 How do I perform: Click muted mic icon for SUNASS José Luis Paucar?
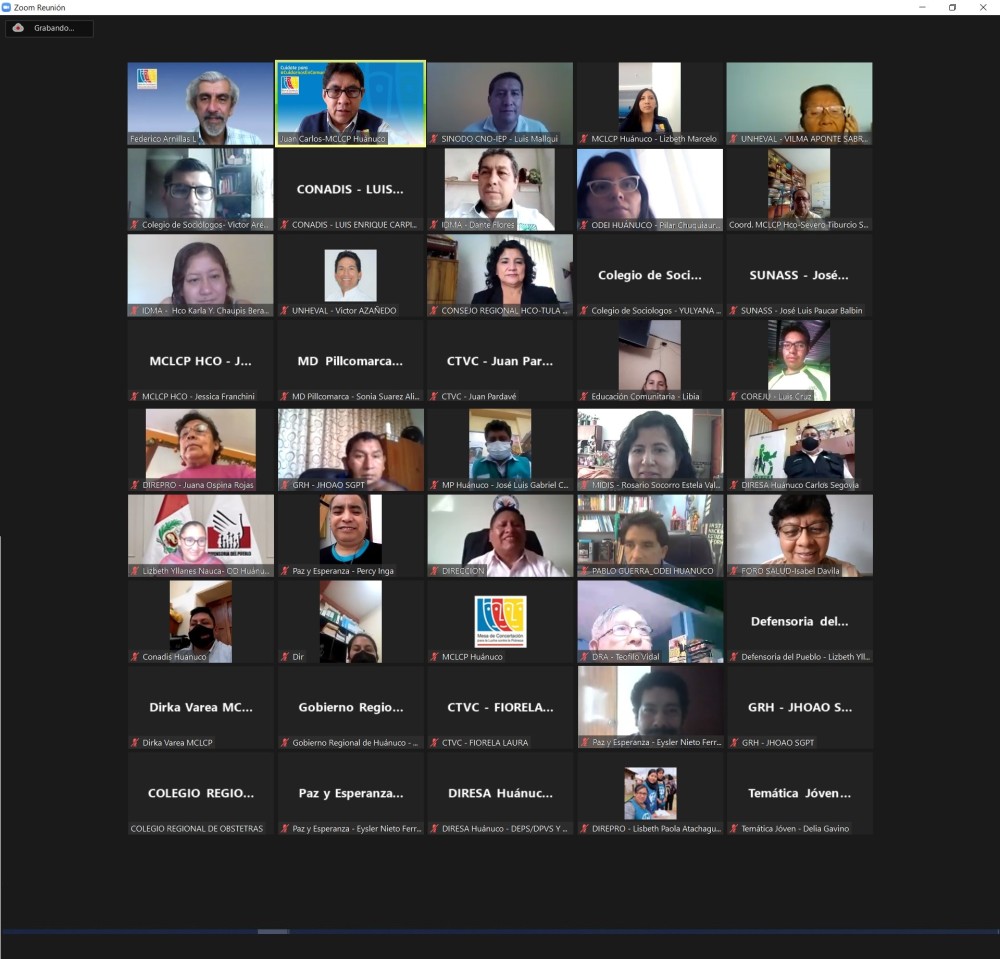coord(734,311)
